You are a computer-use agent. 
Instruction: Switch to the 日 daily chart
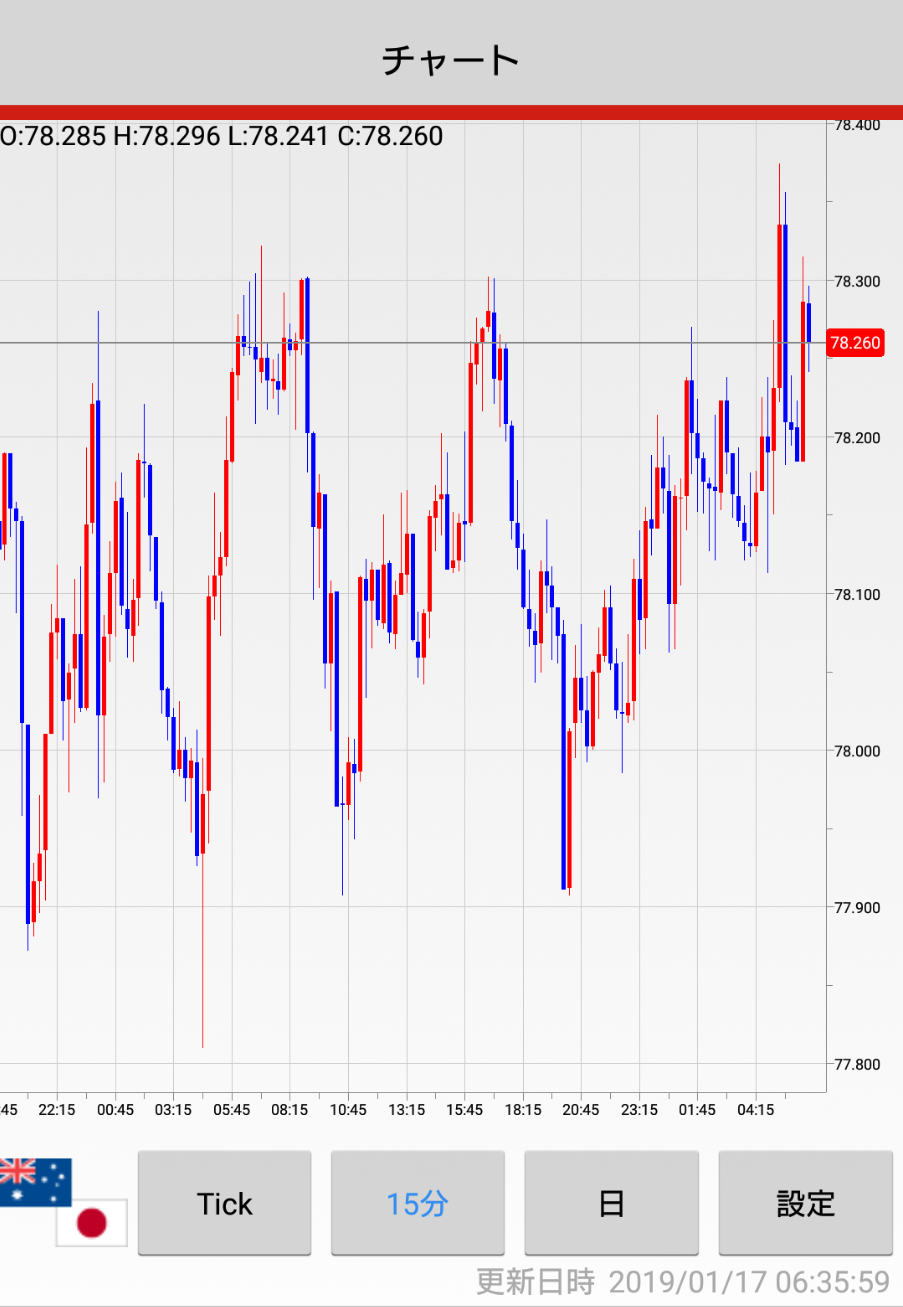(x=611, y=1203)
